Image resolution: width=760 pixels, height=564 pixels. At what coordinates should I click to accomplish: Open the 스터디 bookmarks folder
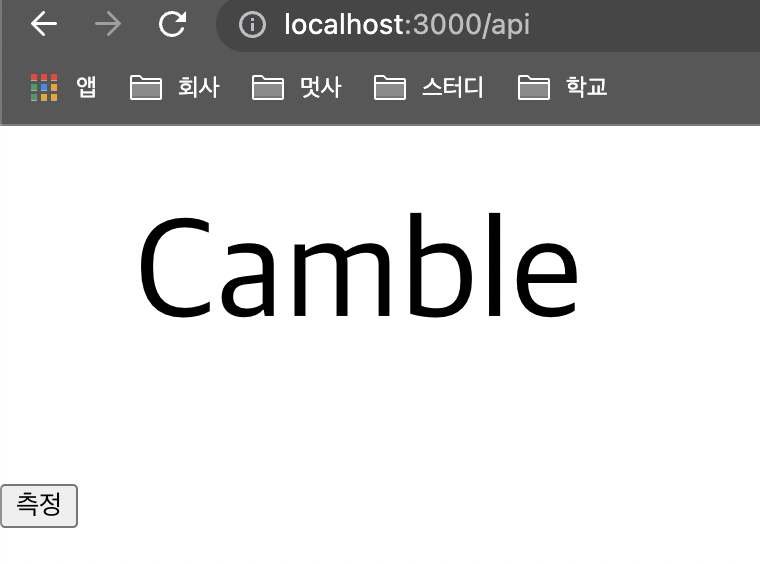[428, 88]
